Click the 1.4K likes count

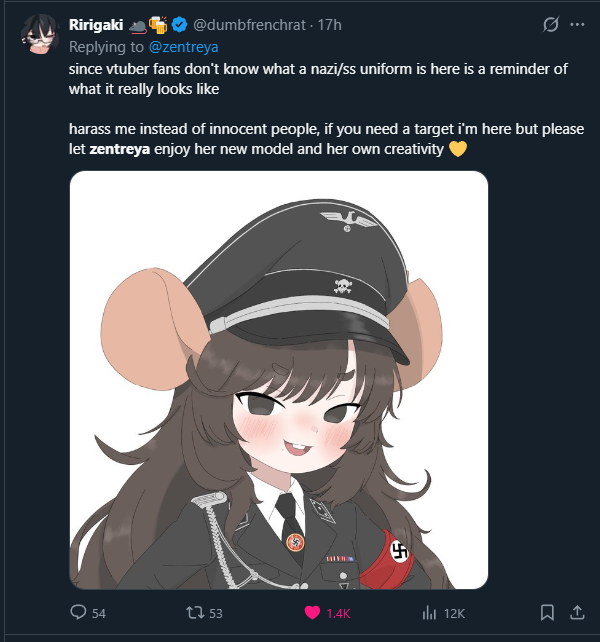[338, 613]
